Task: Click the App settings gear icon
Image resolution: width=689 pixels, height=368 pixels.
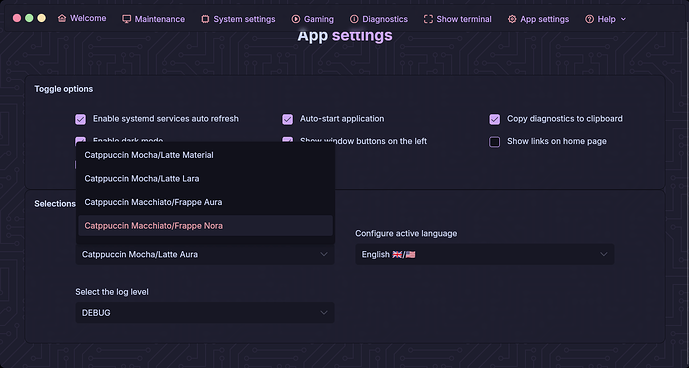Action: click(512, 19)
